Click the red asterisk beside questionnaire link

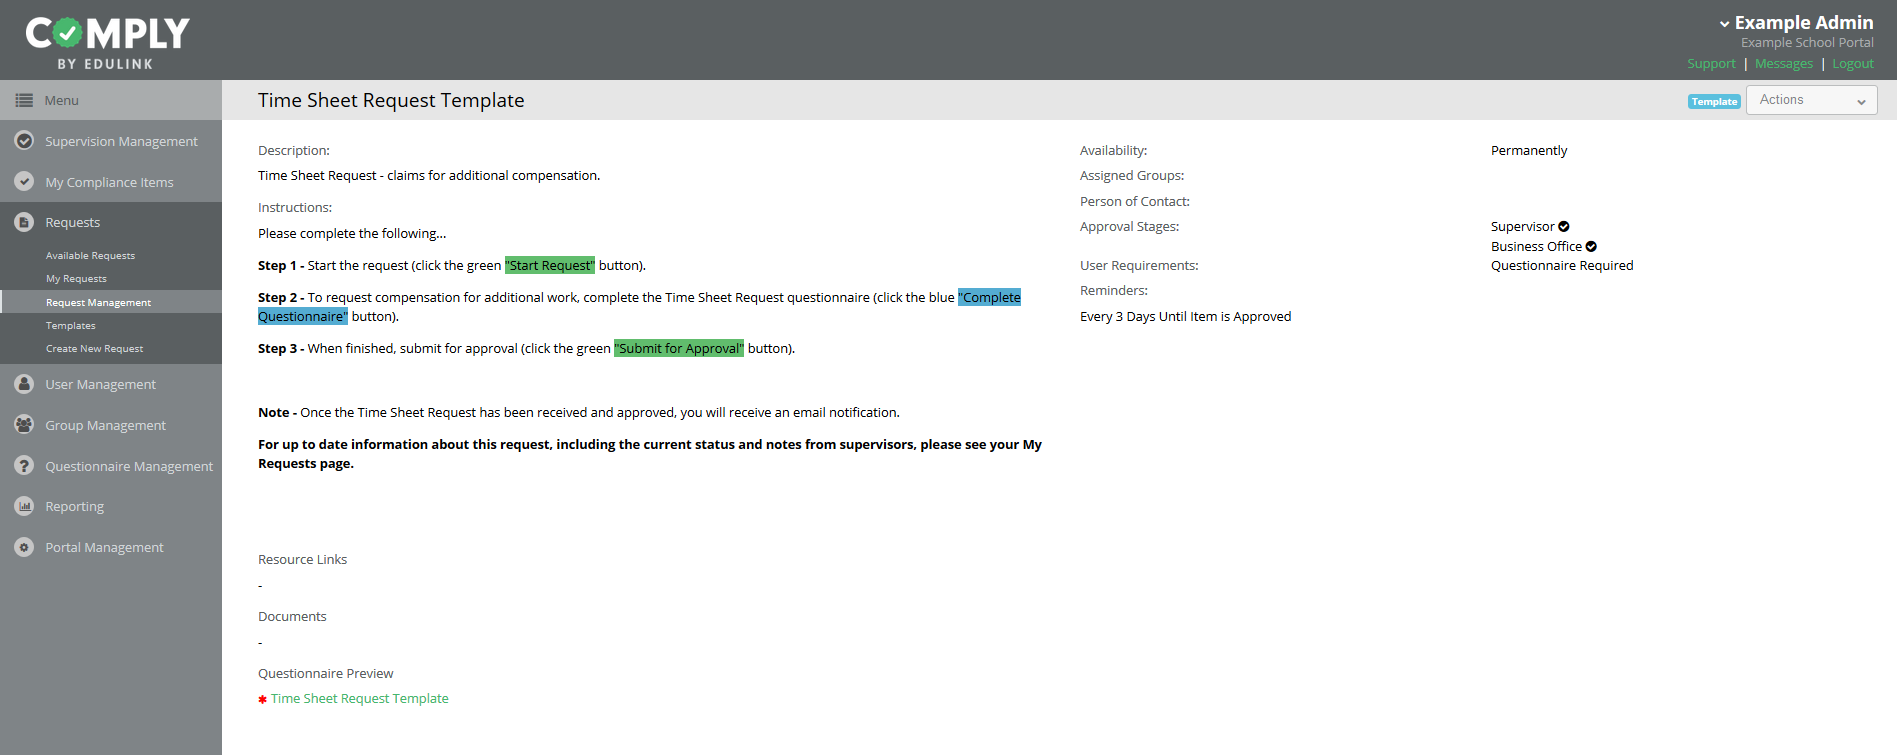262,699
